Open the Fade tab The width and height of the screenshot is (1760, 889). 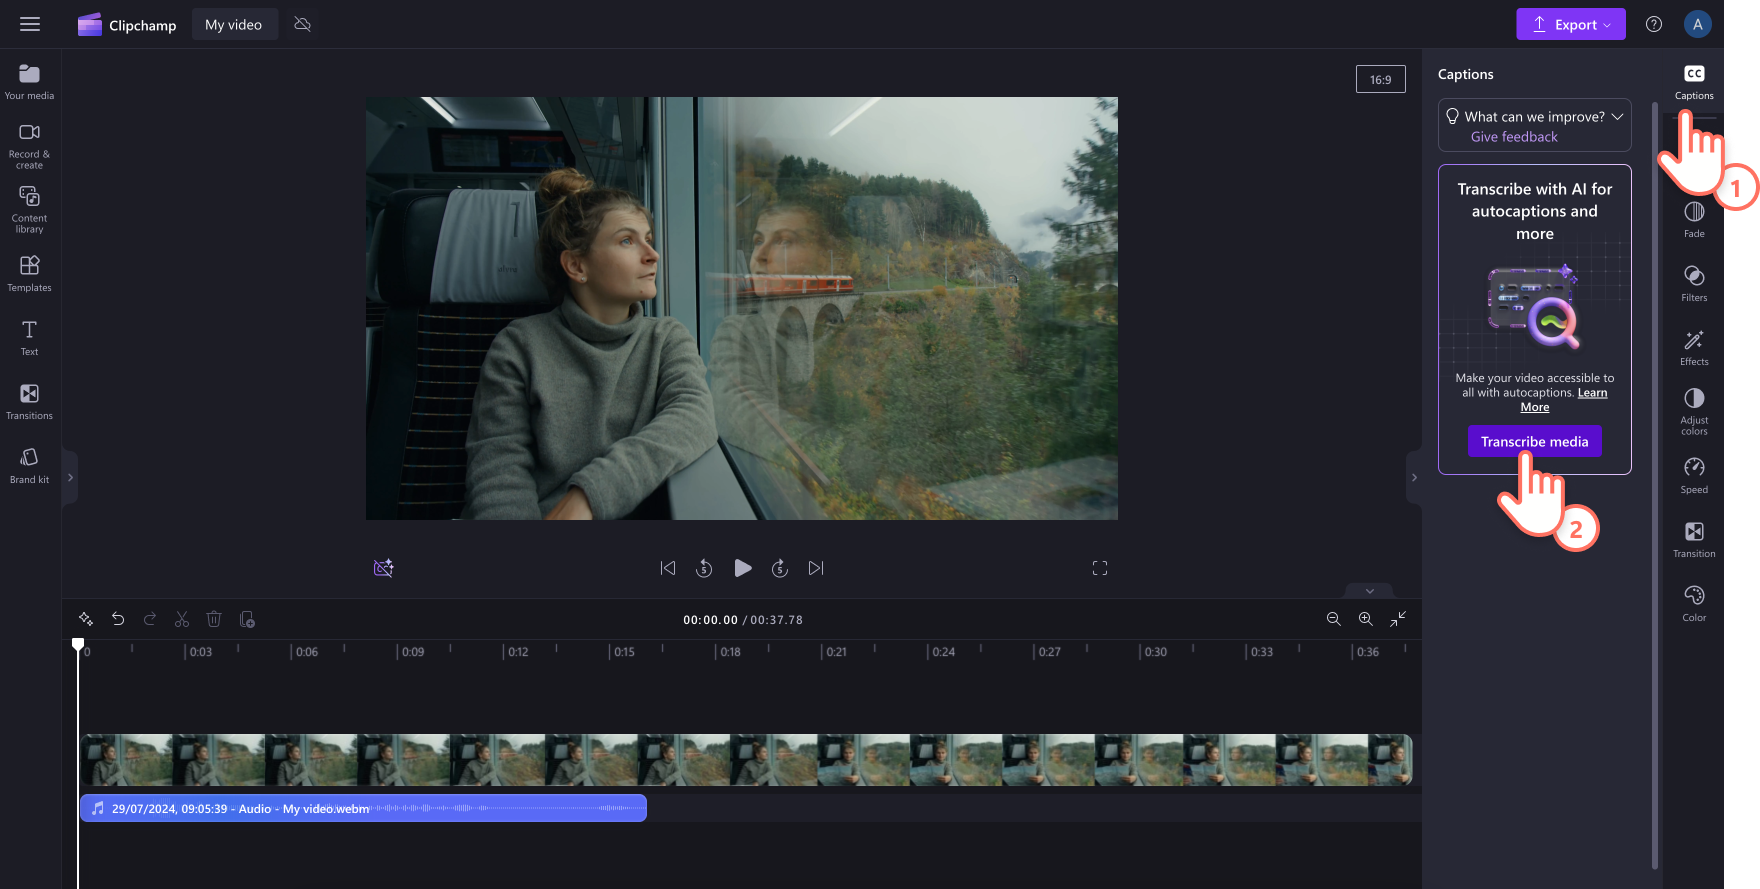click(1694, 220)
